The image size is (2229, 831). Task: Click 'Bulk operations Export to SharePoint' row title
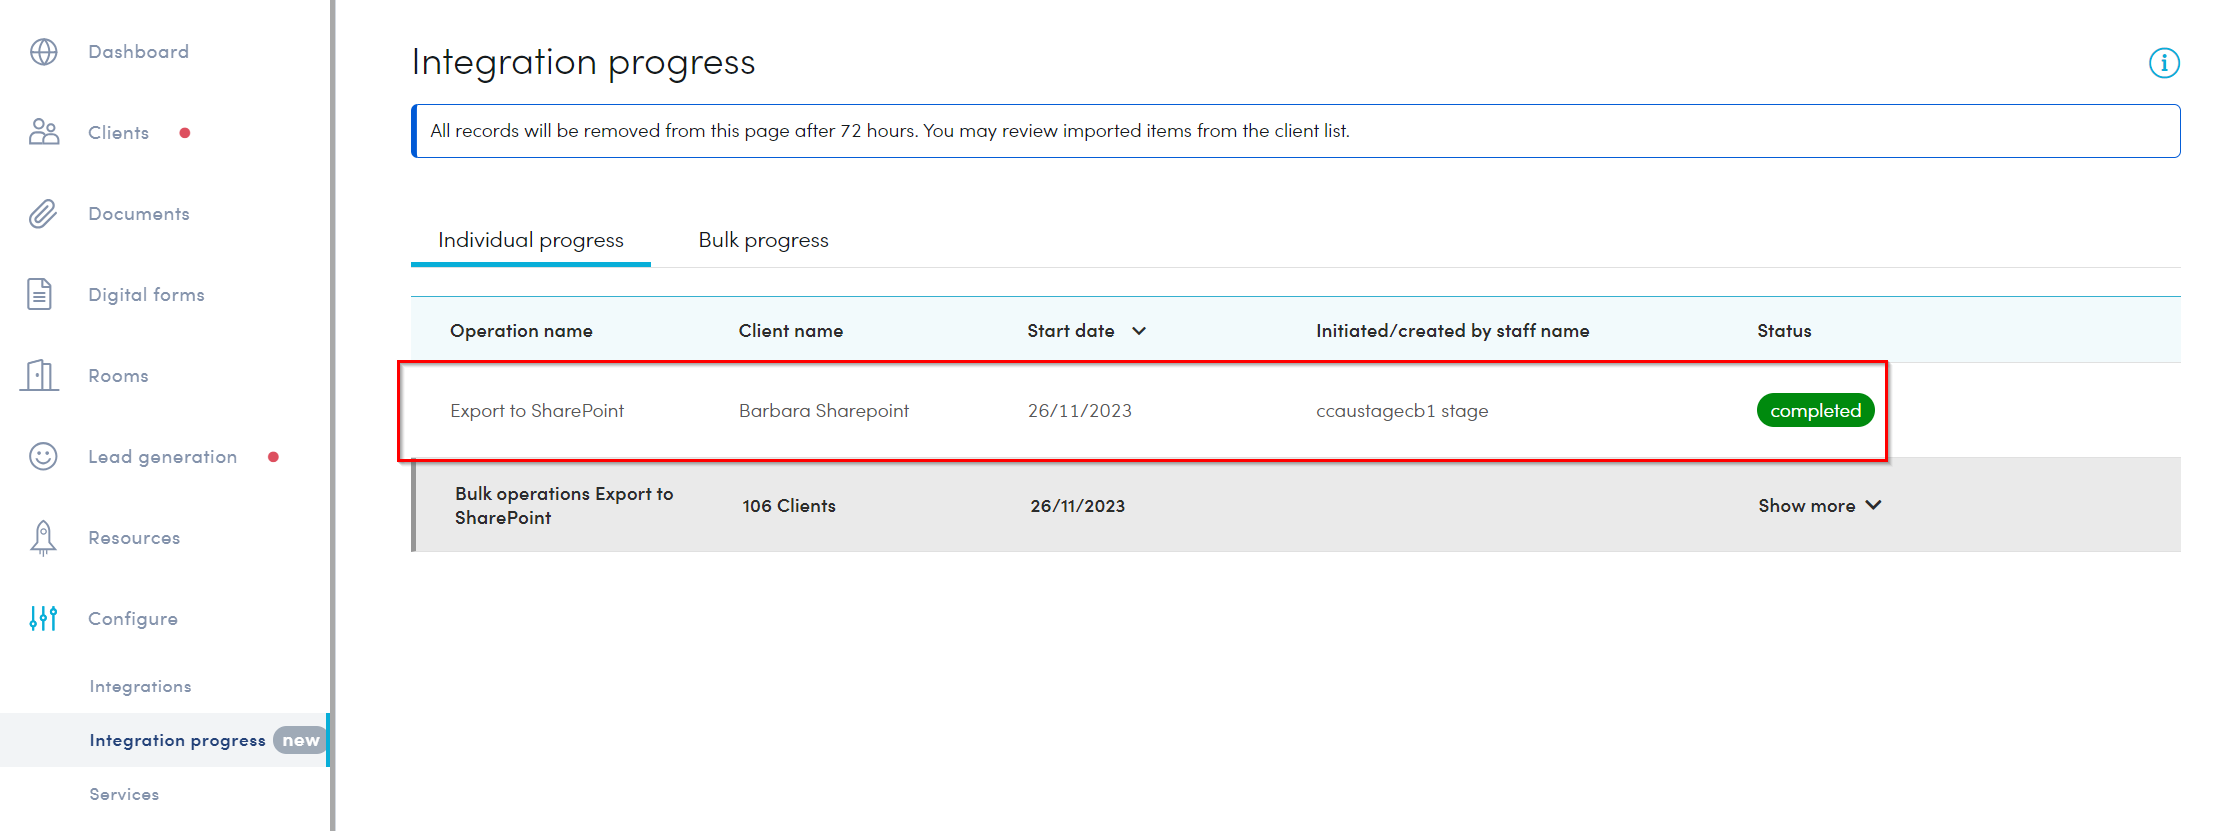tap(564, 505)
